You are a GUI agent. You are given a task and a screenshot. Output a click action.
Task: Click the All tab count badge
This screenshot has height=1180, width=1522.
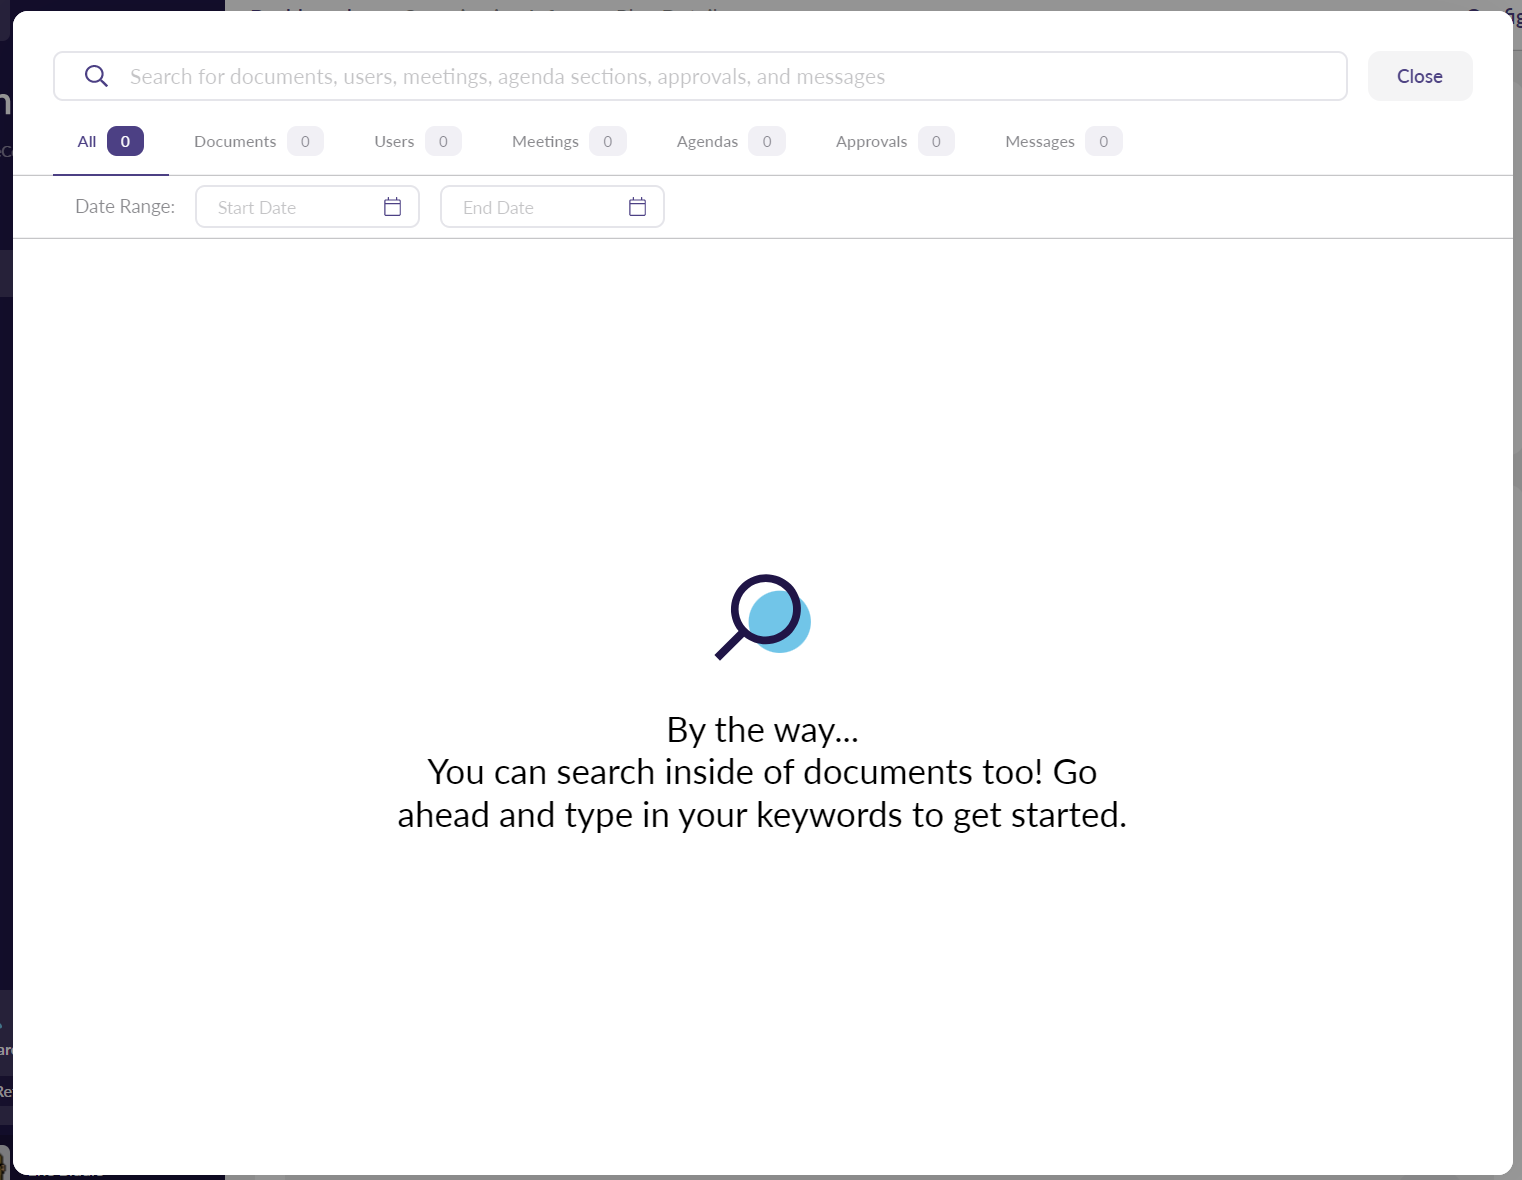(125, 142)
